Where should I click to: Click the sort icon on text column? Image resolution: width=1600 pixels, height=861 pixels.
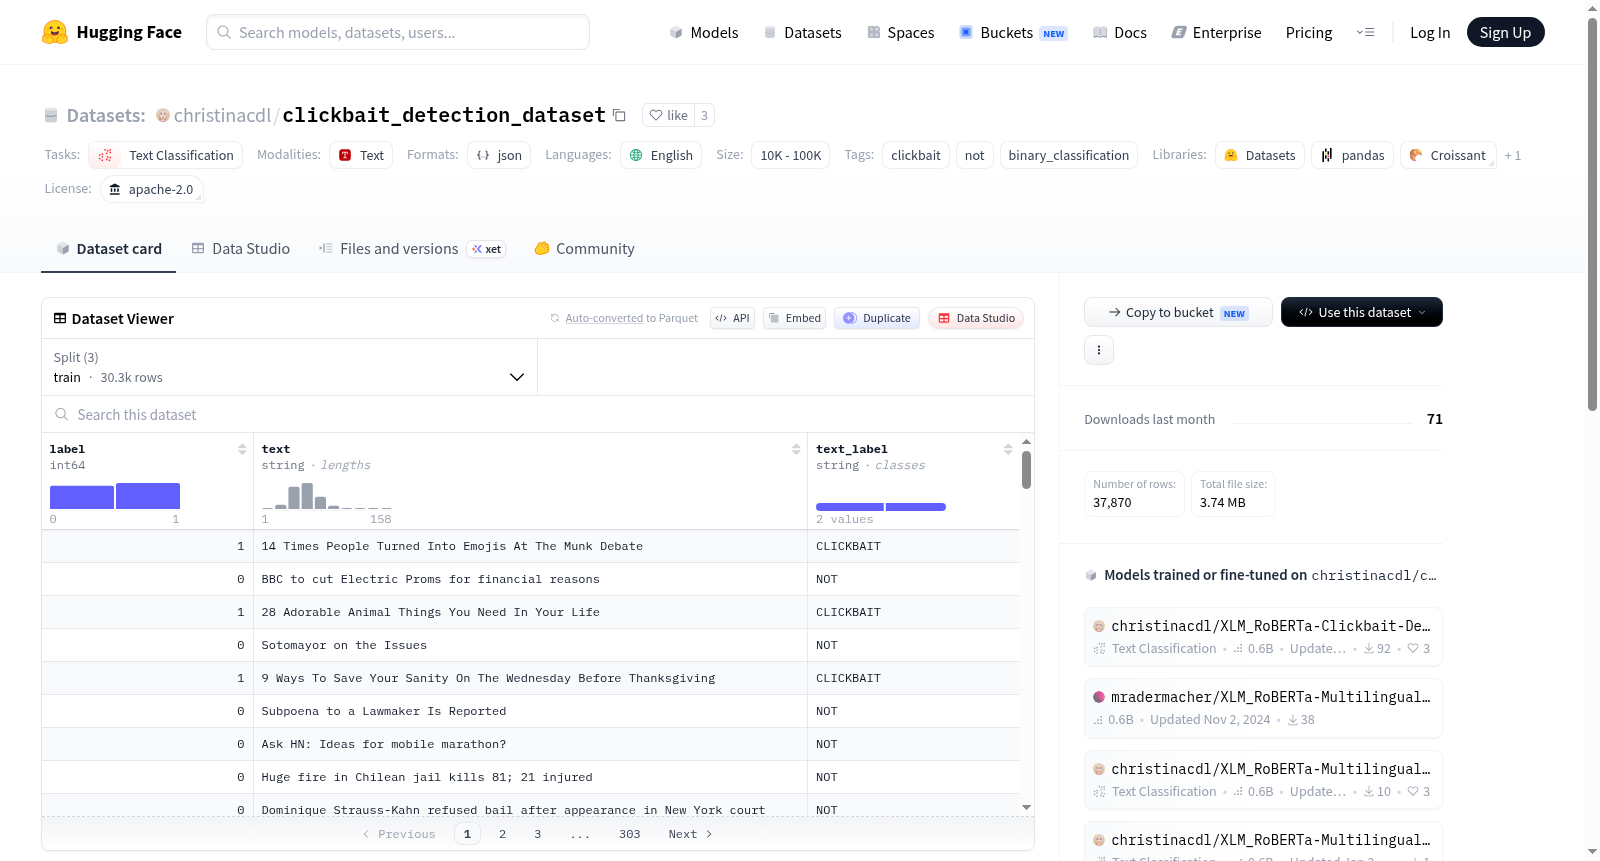(x=796, y=449)
